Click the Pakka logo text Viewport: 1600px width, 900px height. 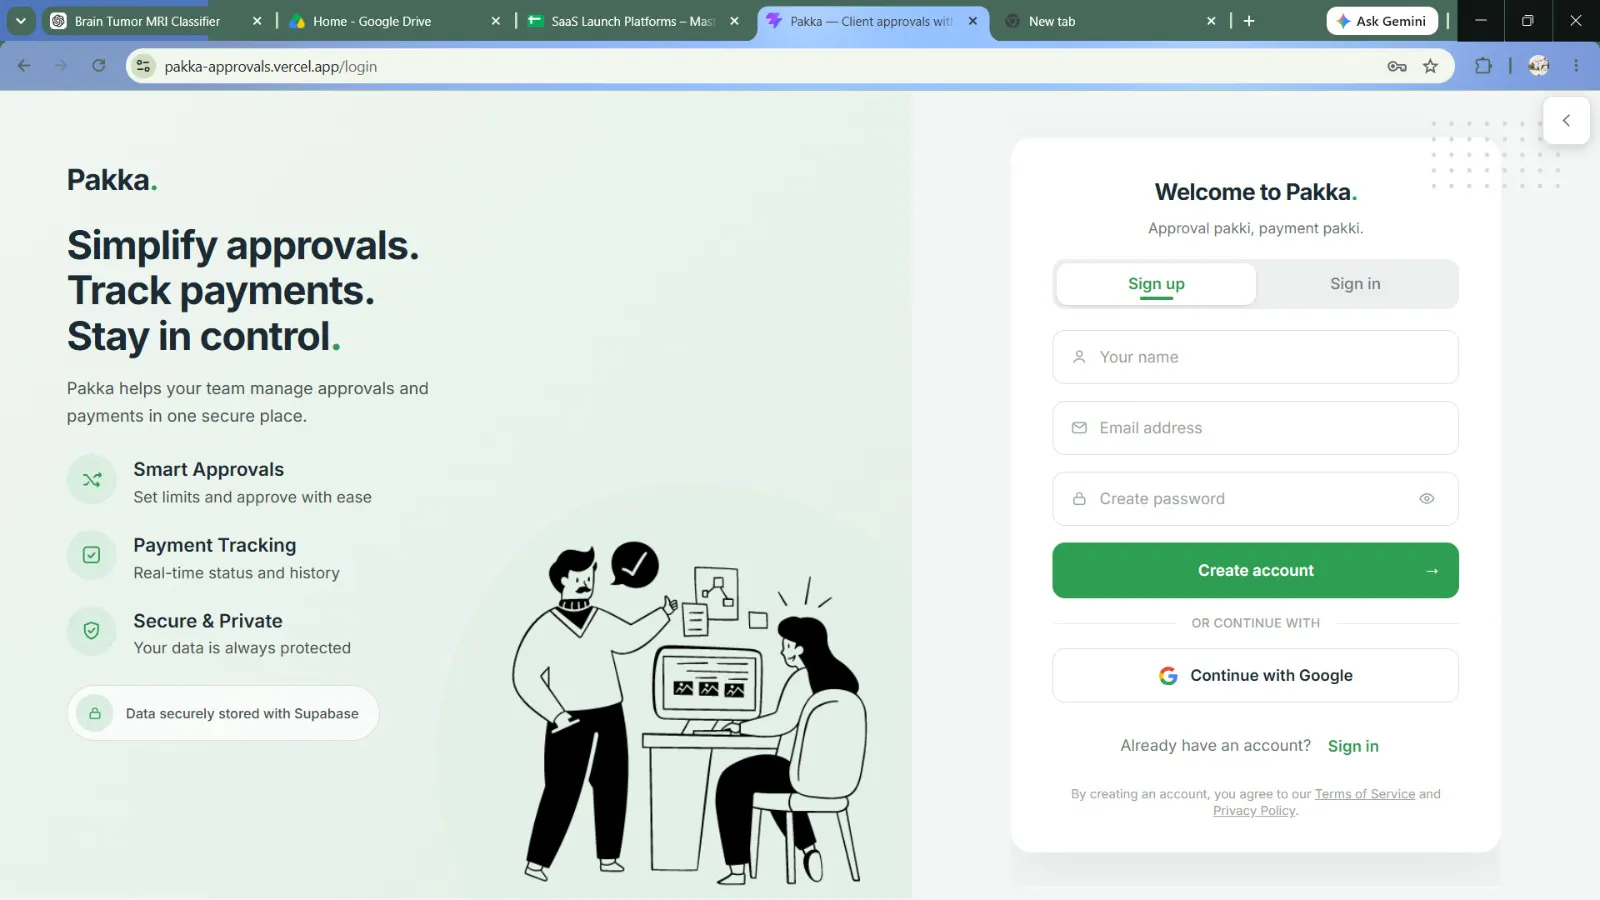[x=112, y=180]
